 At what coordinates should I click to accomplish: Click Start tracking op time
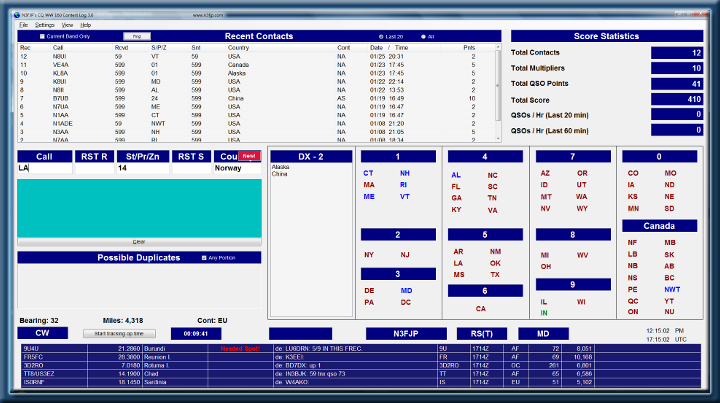coord(119,332)
